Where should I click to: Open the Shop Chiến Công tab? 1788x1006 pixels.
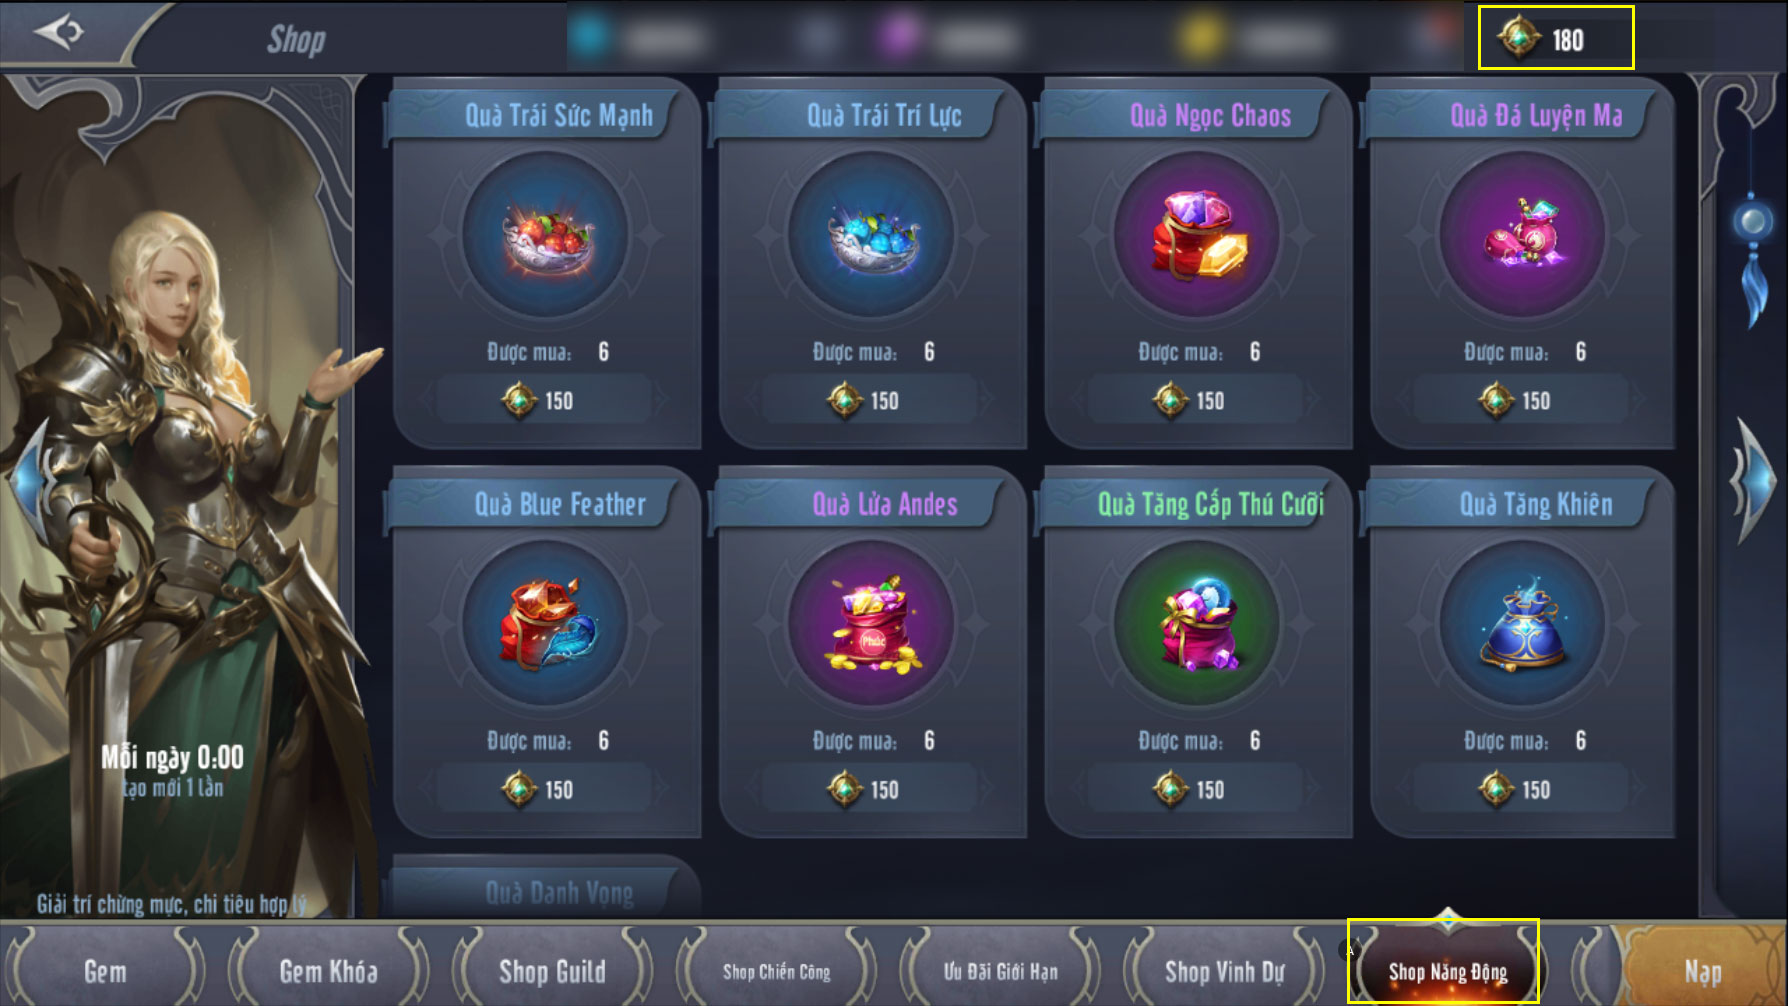(776, 970)
